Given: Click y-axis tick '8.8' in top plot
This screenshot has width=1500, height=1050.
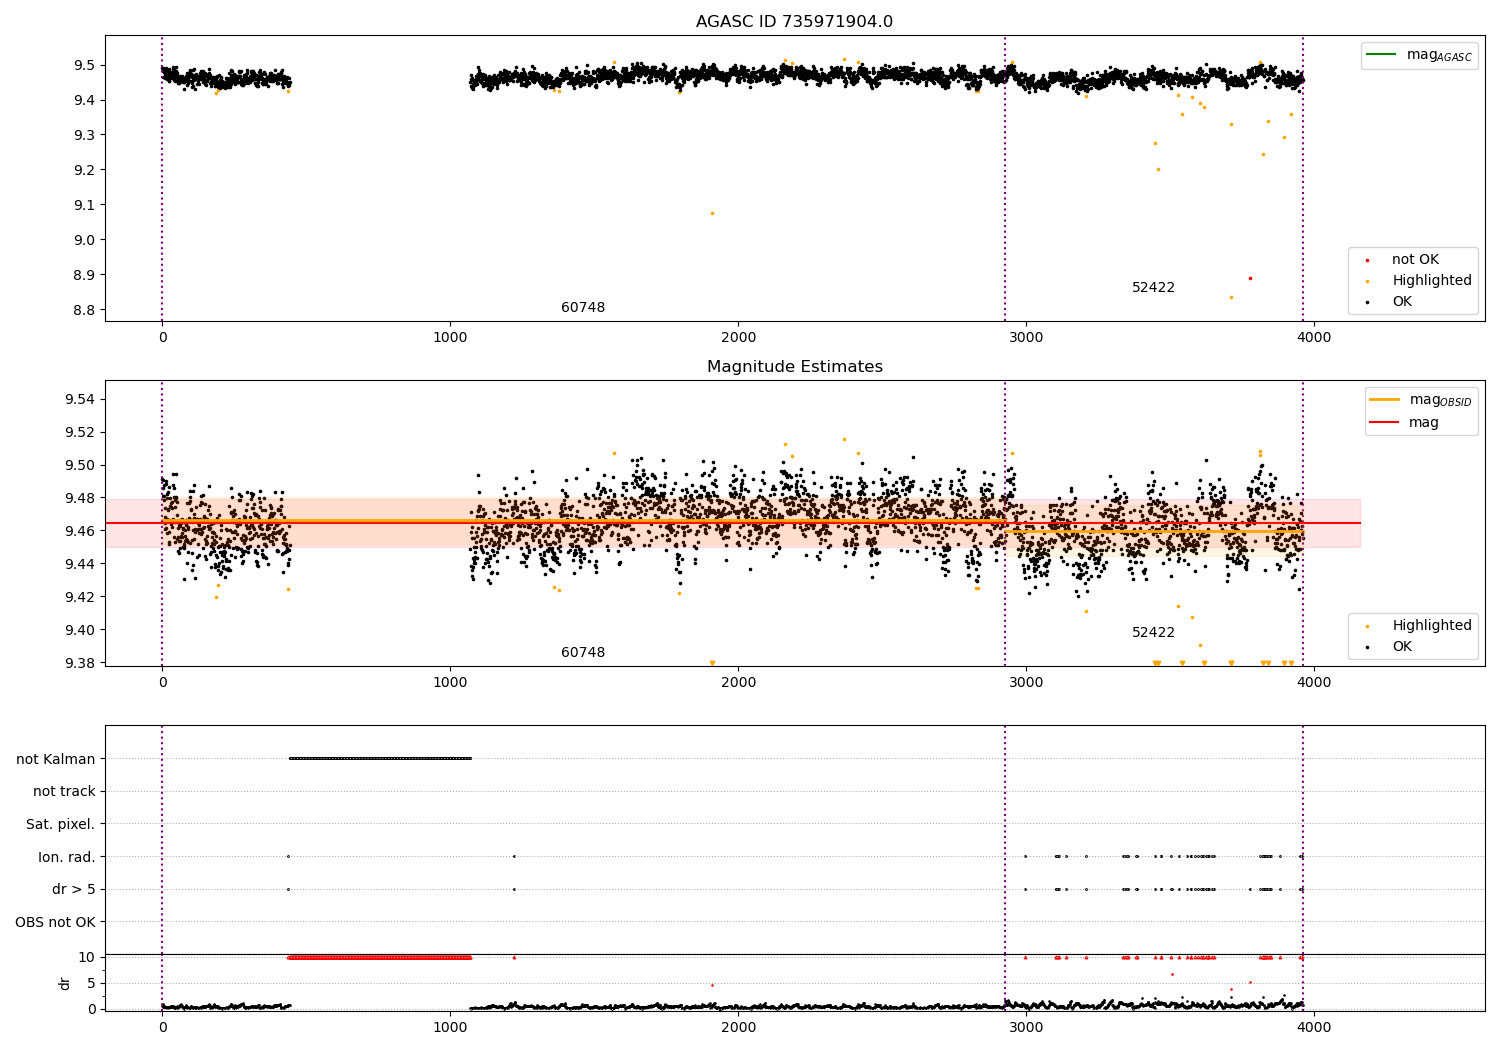Looking at the screenshot, I should 84,310.
